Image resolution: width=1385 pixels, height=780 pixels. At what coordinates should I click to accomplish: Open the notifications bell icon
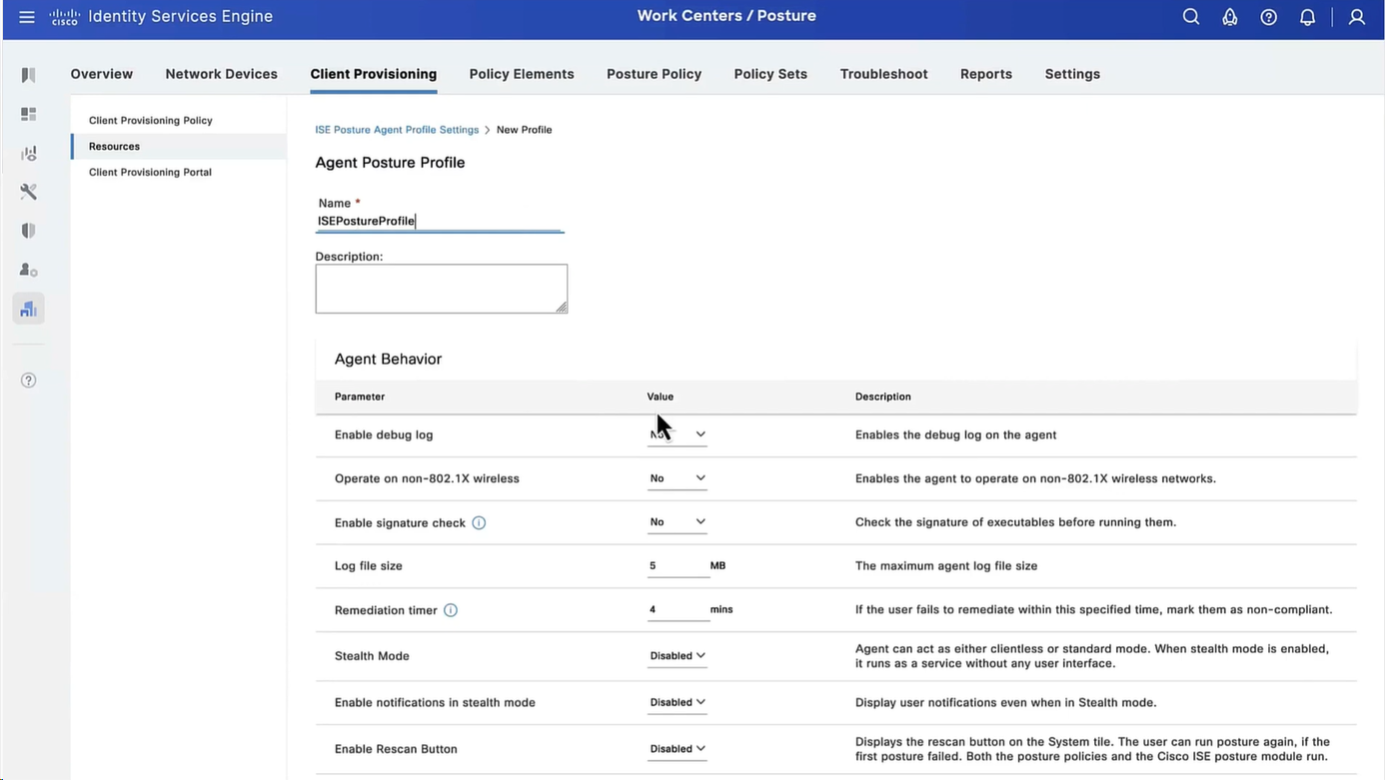(1307, 17)
